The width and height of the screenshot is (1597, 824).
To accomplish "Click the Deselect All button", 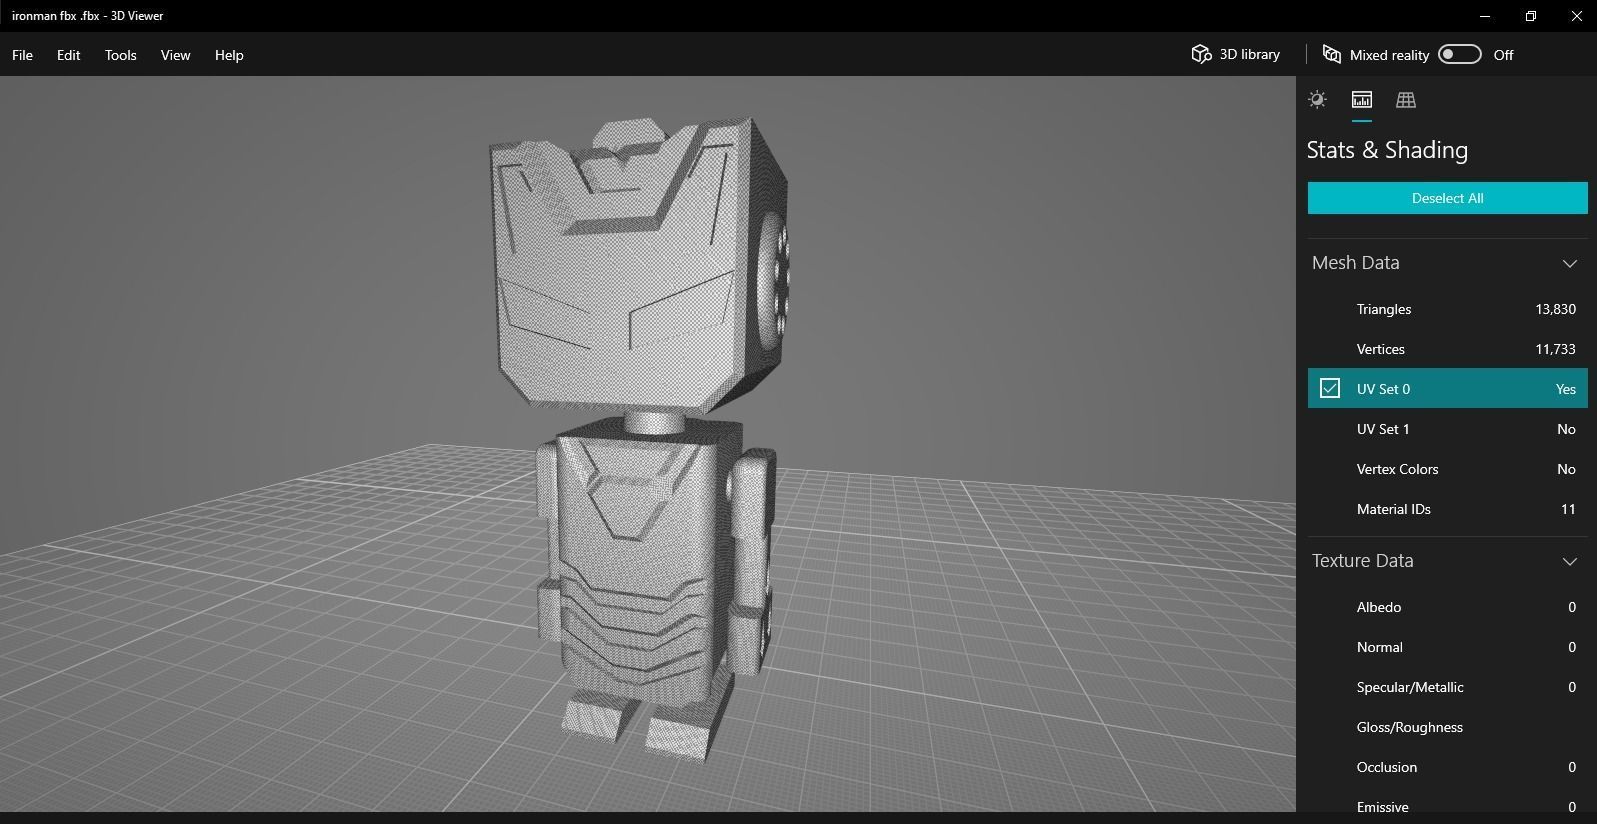I will click(x=1447, y=198).
